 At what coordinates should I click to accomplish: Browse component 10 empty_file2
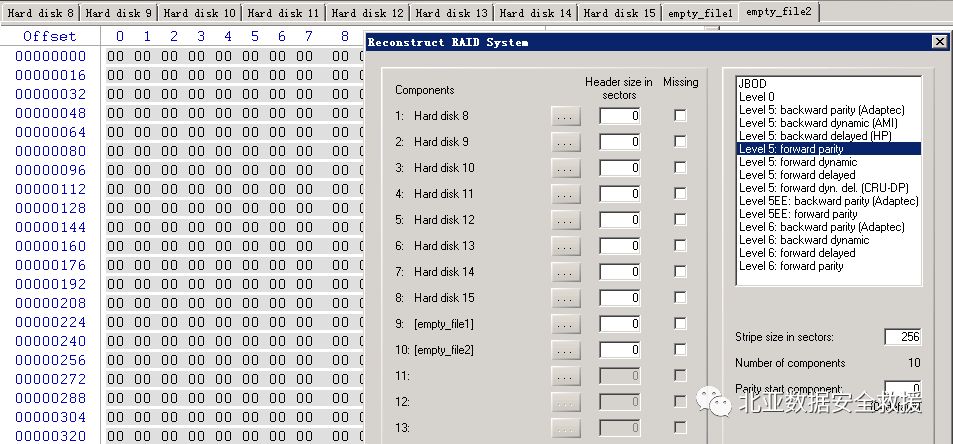[x=565, y=350]
